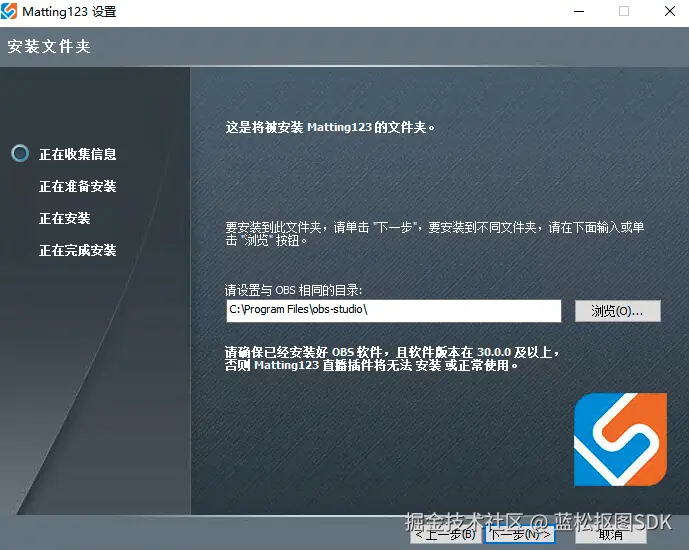
Task: Click the OBS version 30.0.0 warning text
Action: tap(392, 358)
